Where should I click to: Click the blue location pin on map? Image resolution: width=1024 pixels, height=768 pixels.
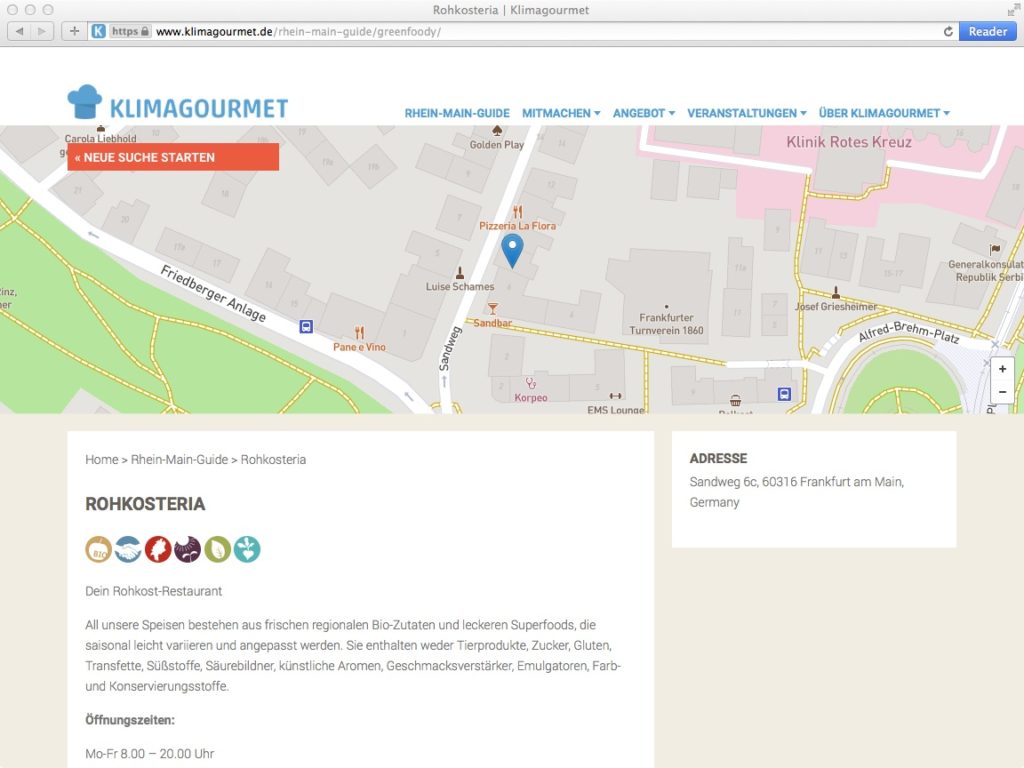(x=512, y=251)
